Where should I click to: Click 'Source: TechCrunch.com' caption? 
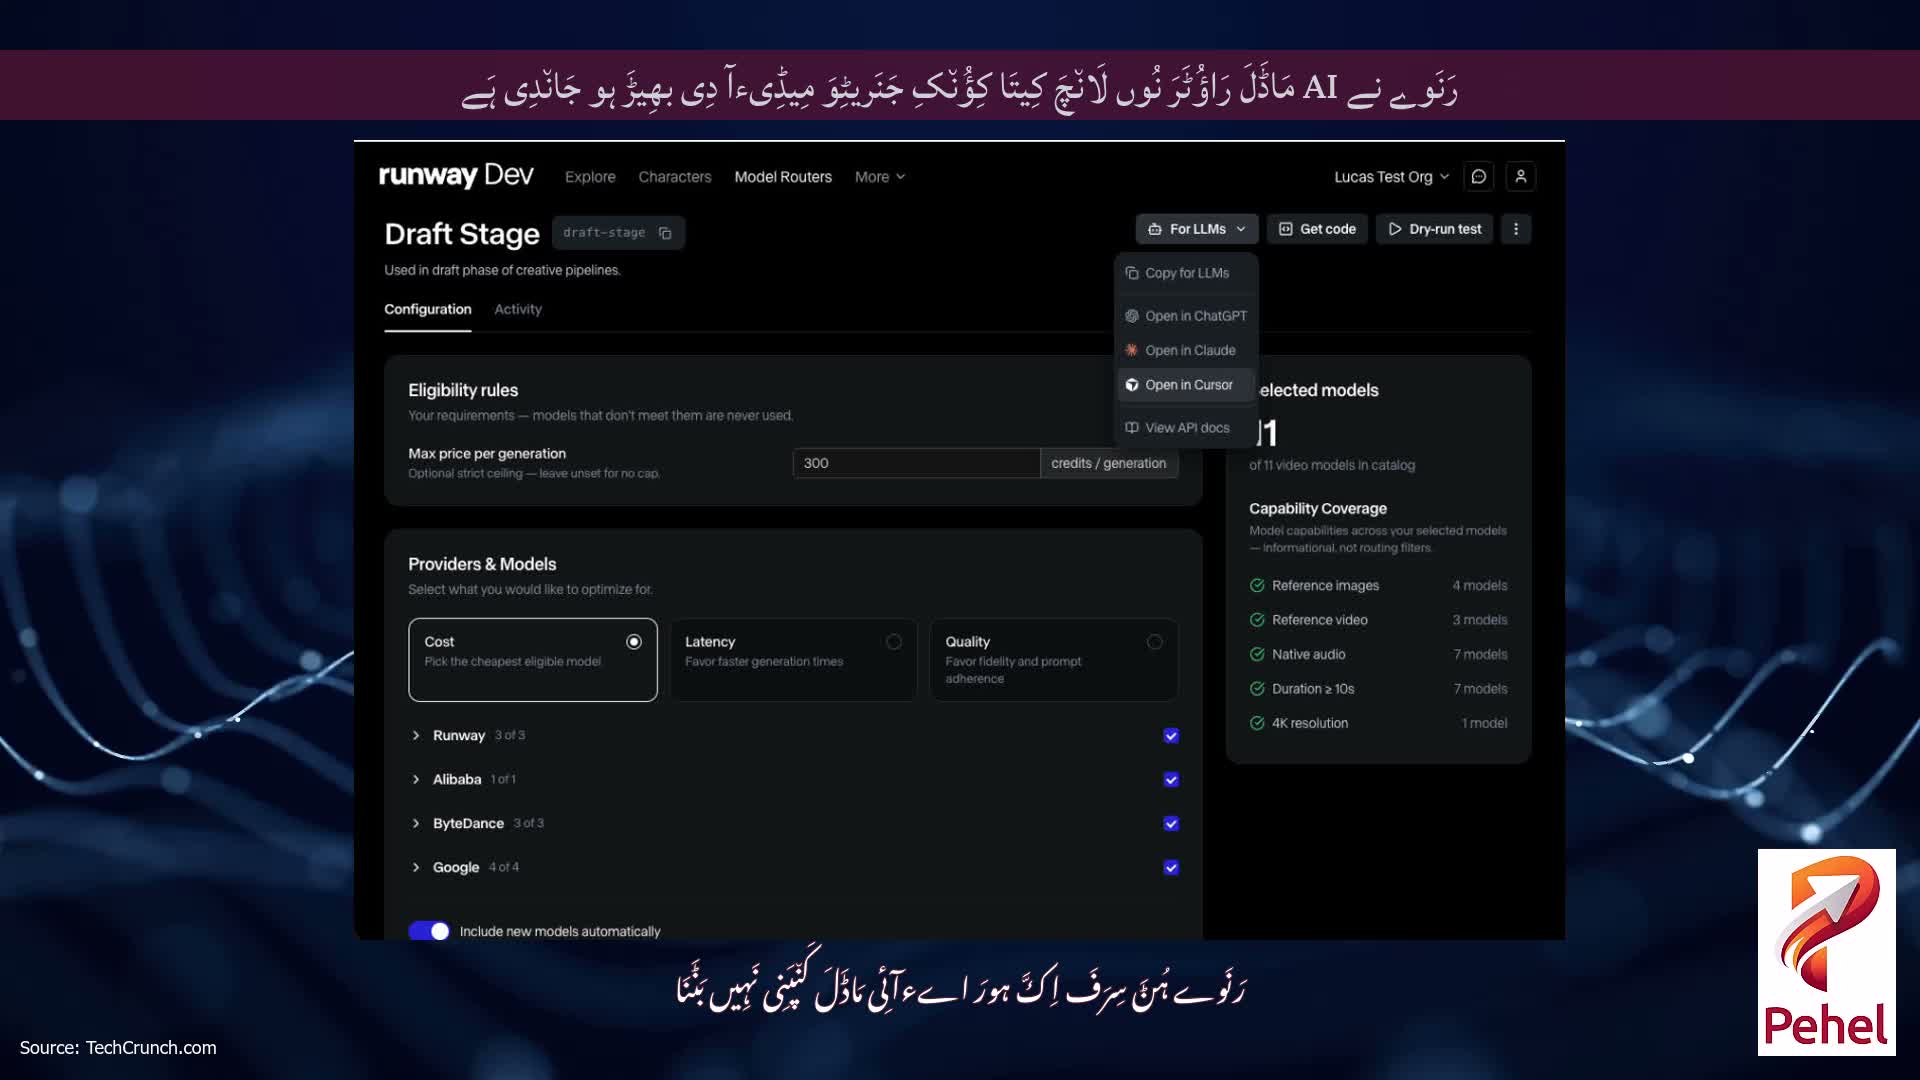(x=118, y=1048)
